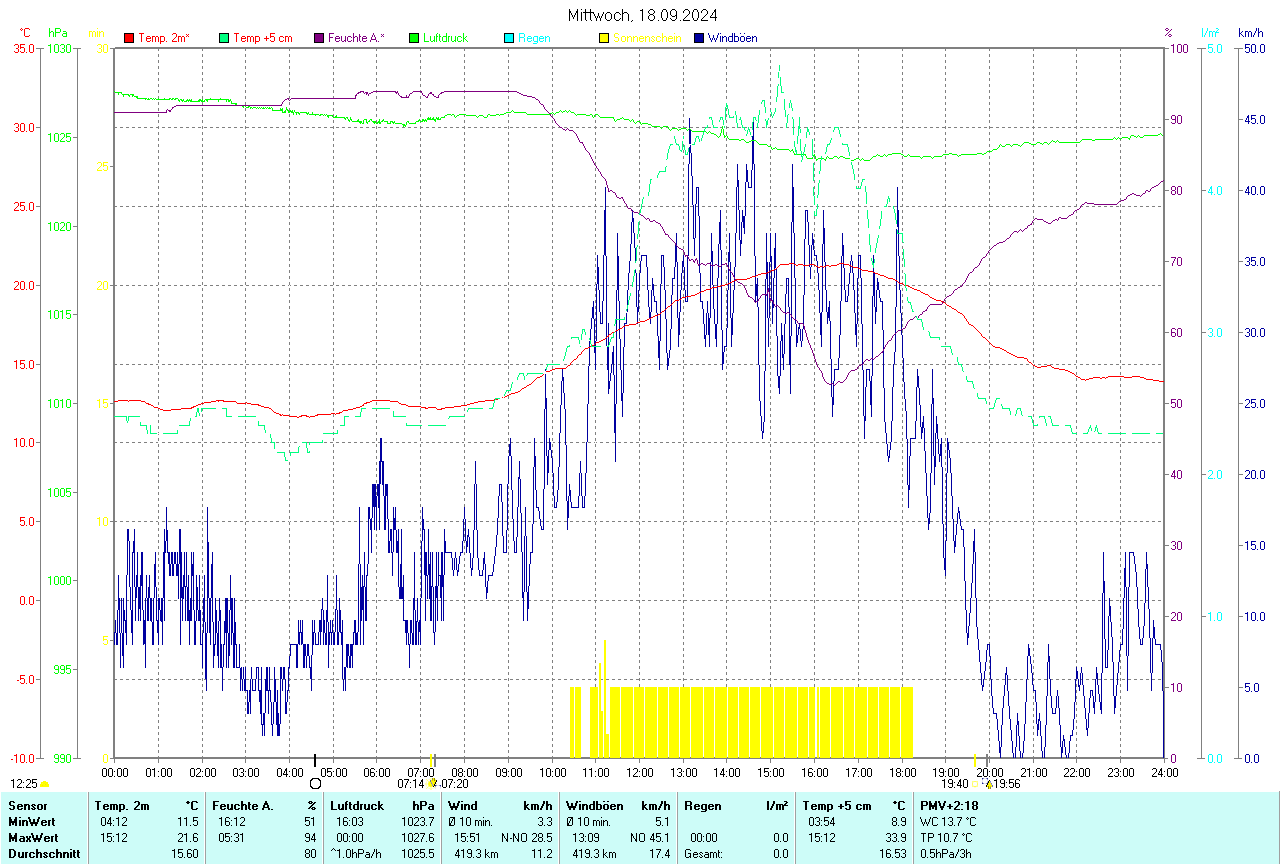Click the 'Temp +5 cm' table column header
This screenshot has height=864, width=1280.
(837, 805)
